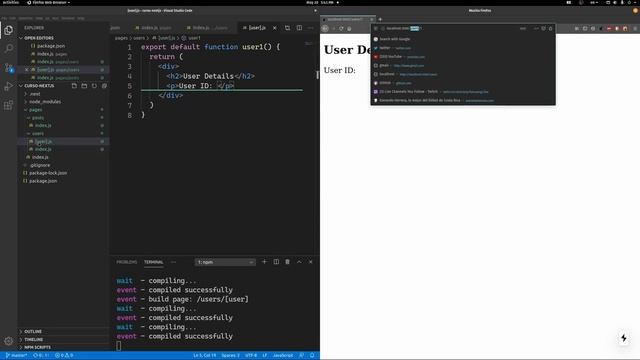Select Search with Google suggestion
Viewport: 640px width, 360px height.
(x=463, y=39)
